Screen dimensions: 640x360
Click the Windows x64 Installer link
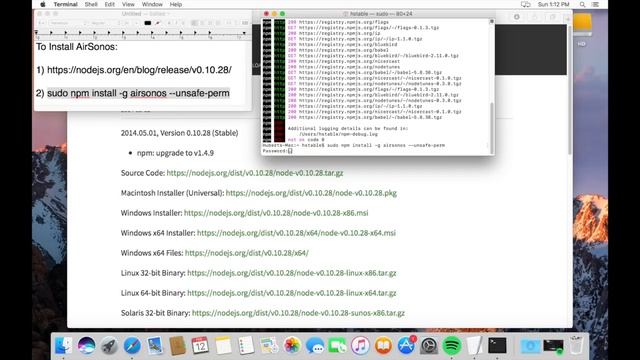296,233
